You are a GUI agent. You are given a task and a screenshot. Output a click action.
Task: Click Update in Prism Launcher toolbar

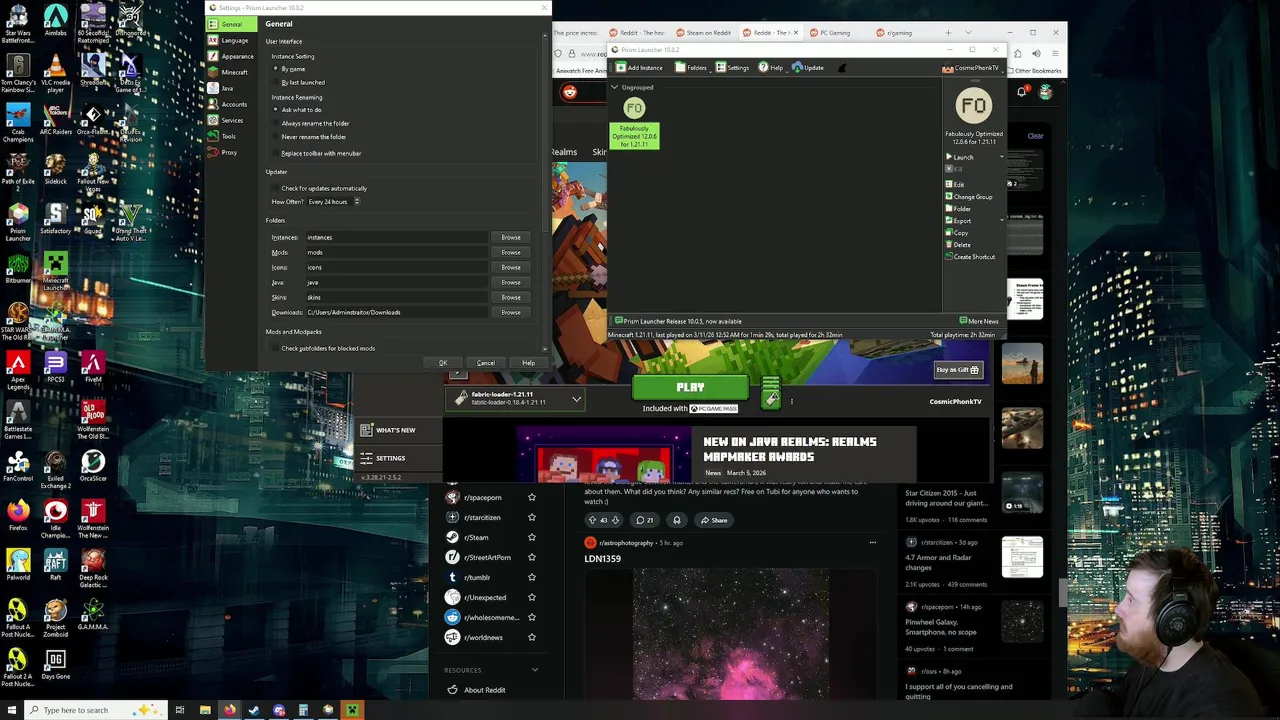pos(808,67)
